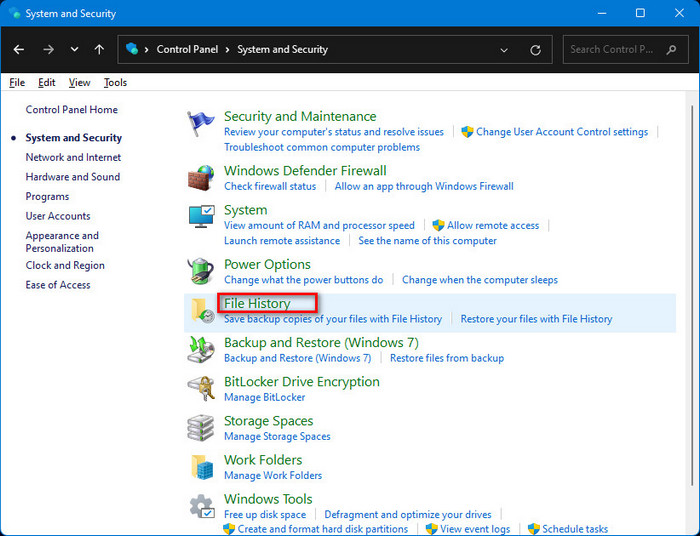
Task: Click Save backup copies of your files link
Action: (x=333, y=319)
